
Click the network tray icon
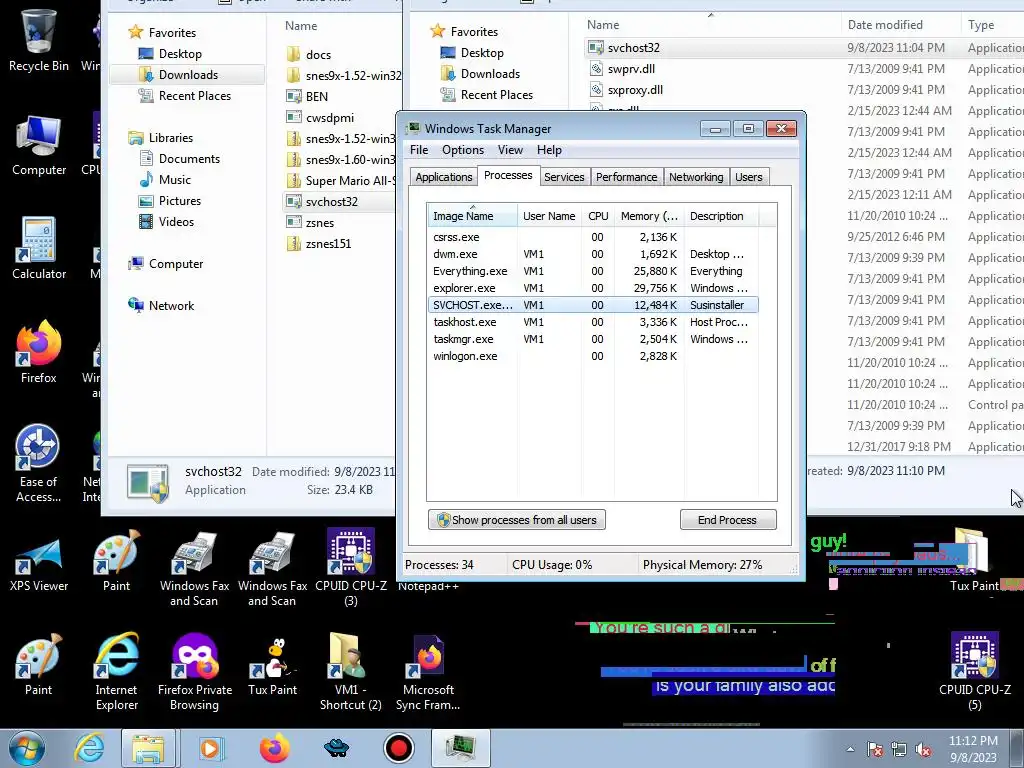(x=899, y=750)
